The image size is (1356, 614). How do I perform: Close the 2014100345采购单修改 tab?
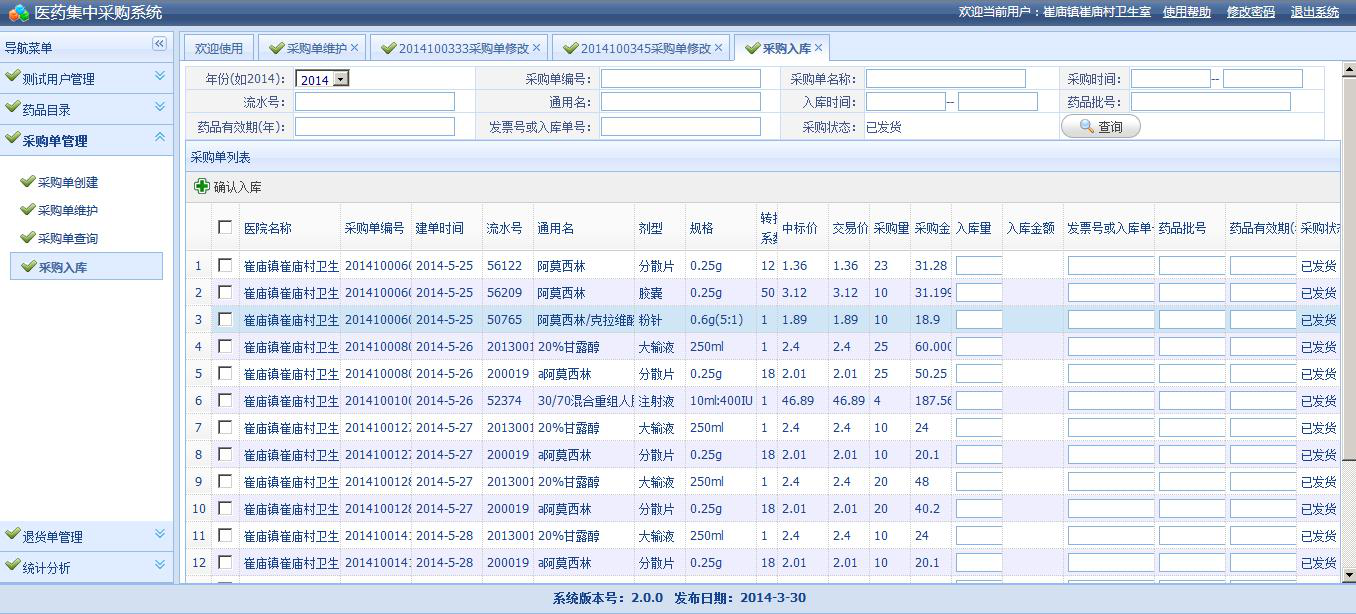pyautogui.click(x=718, y=47)
